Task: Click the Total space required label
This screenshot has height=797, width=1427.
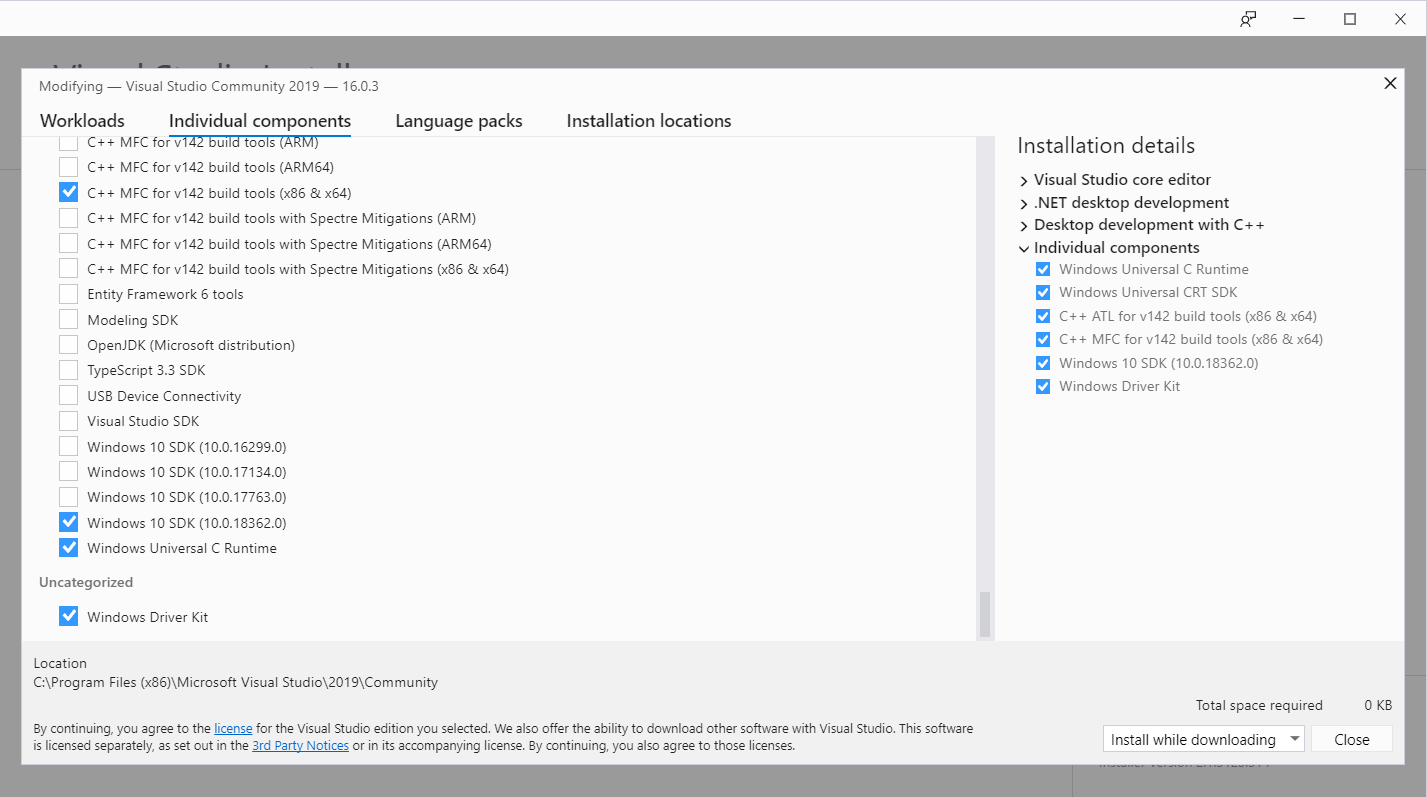Action: 1259,705
